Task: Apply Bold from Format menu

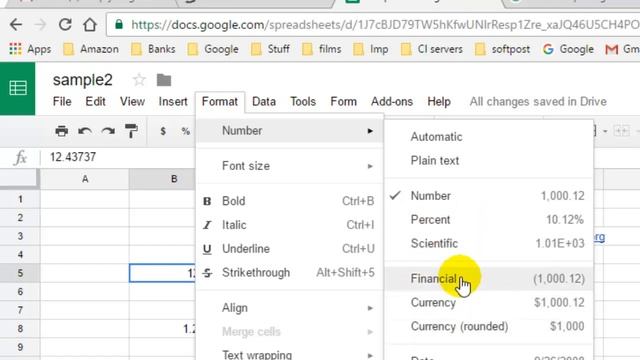Action: 289,201
